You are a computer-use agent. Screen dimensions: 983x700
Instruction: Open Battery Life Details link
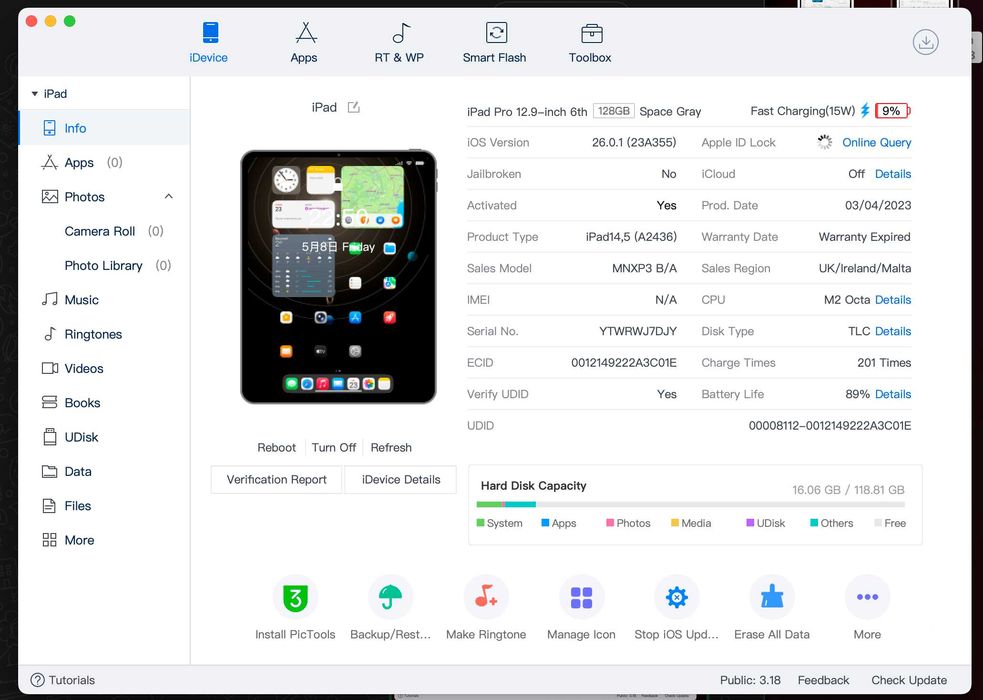click(893, 394)
